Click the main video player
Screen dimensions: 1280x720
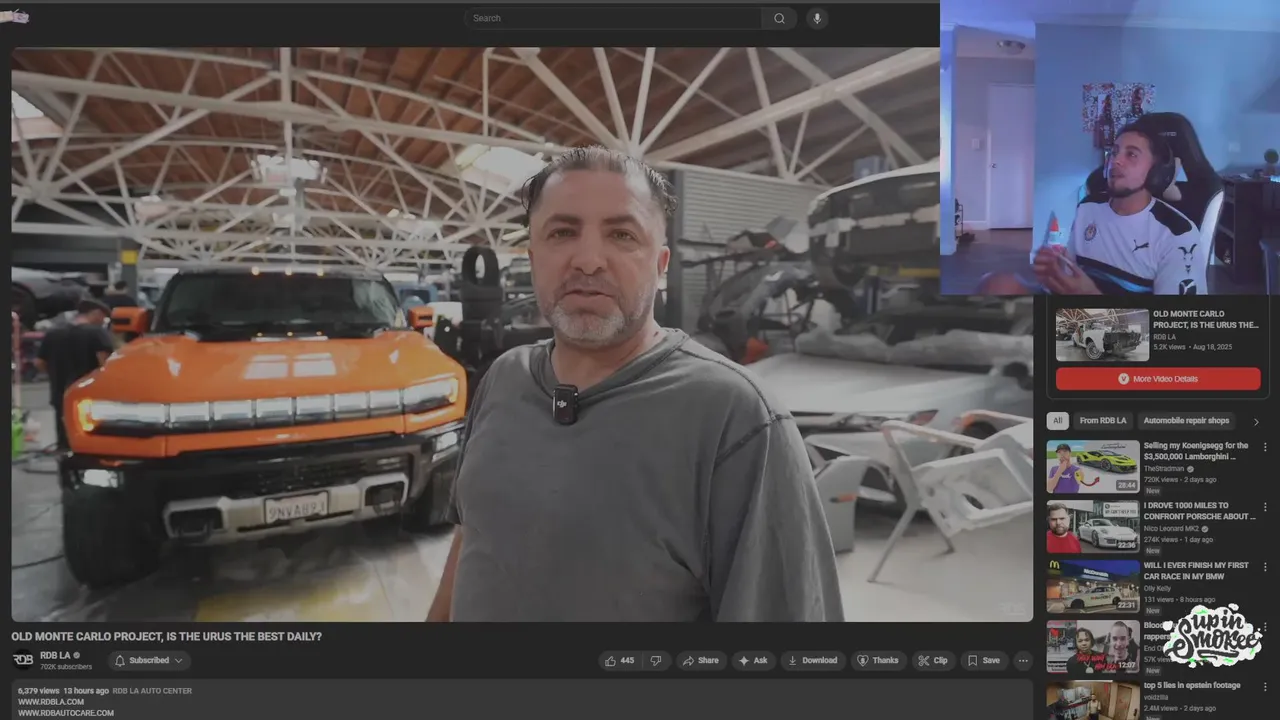pos(522,334)
